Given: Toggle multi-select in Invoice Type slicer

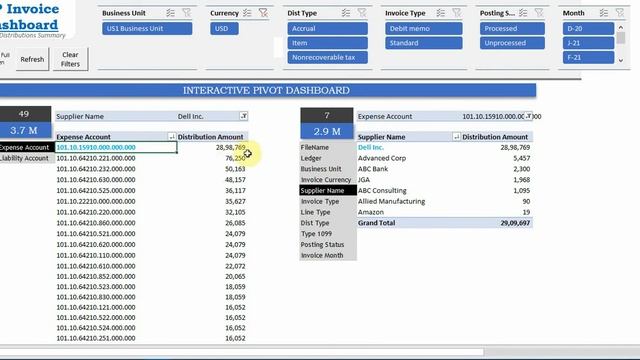Looking at the screenshot, I should click(x=441, y=13).
